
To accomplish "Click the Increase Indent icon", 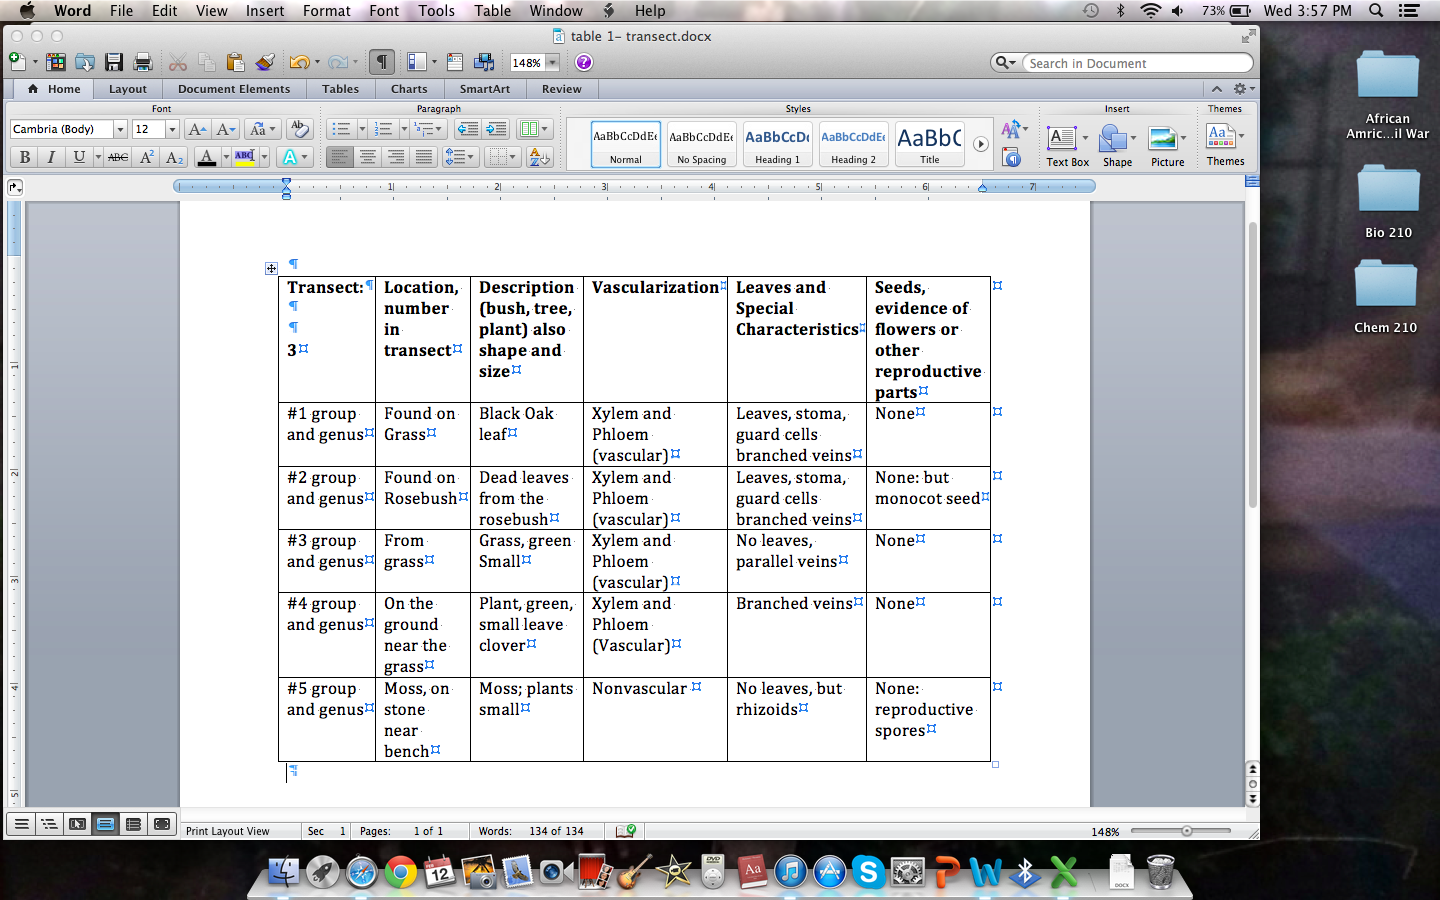I will [496, 129].
